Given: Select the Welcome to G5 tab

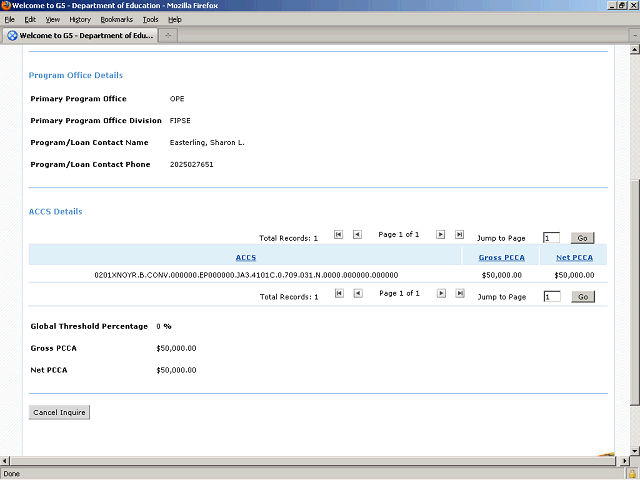Looking at the screenshot, I should point(80,36).
